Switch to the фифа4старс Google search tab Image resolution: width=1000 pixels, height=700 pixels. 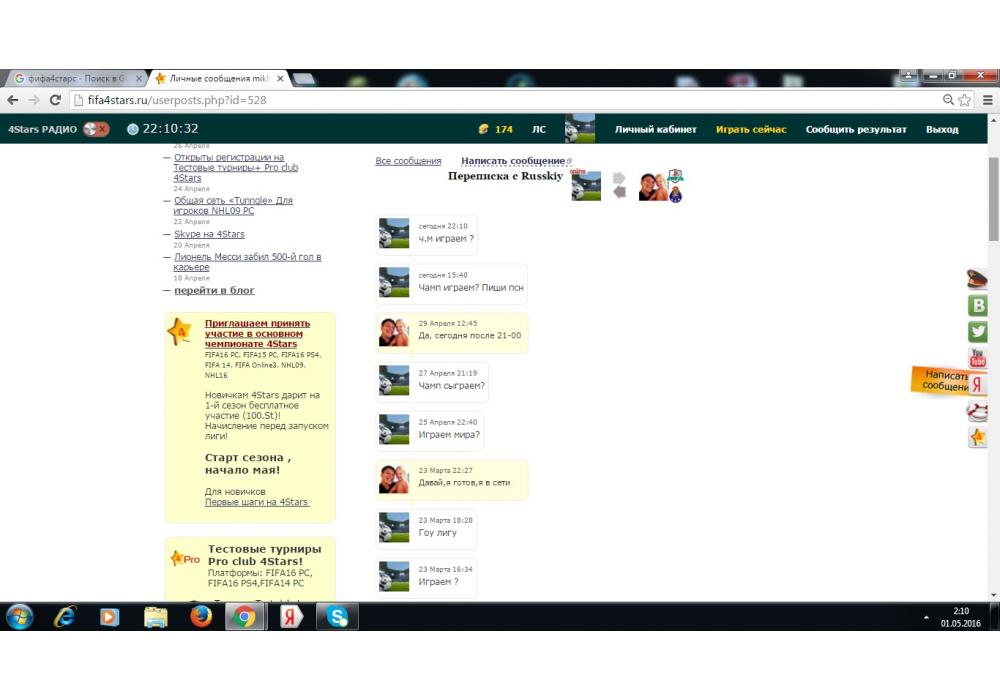click(x=75, y=78)
